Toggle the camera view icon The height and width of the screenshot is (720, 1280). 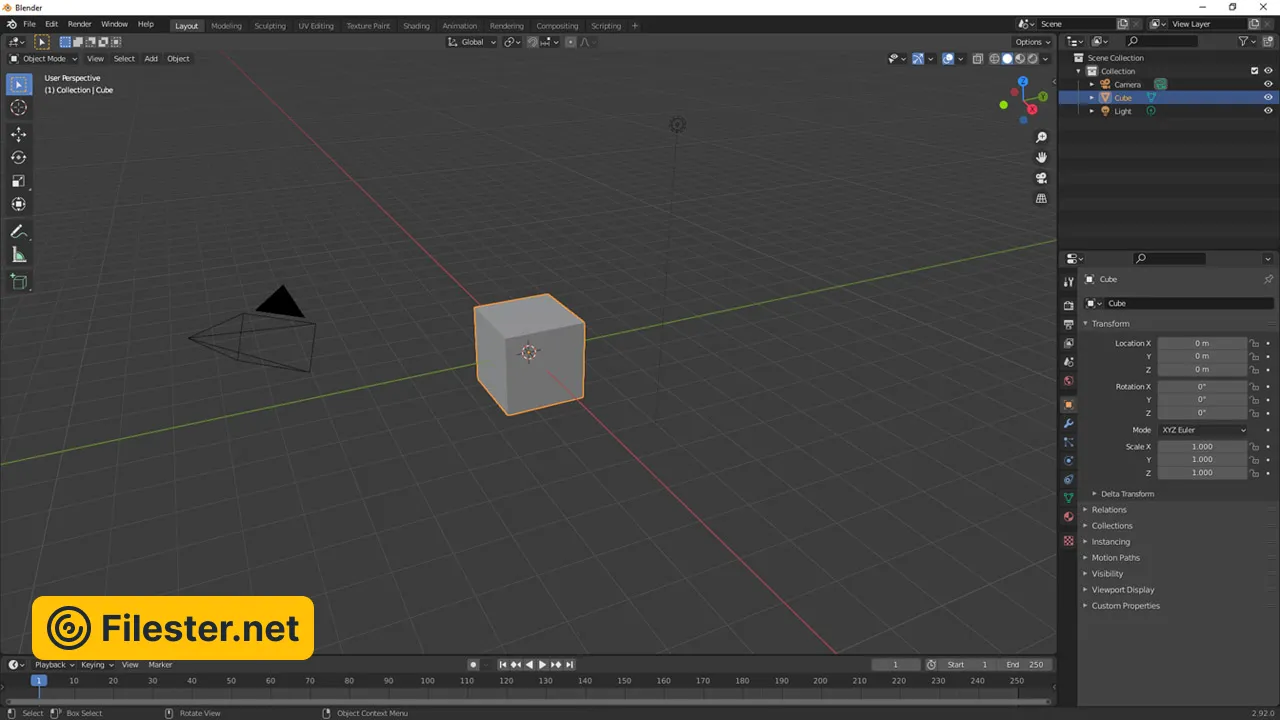pyautogui.click(x=1041, y=178)
